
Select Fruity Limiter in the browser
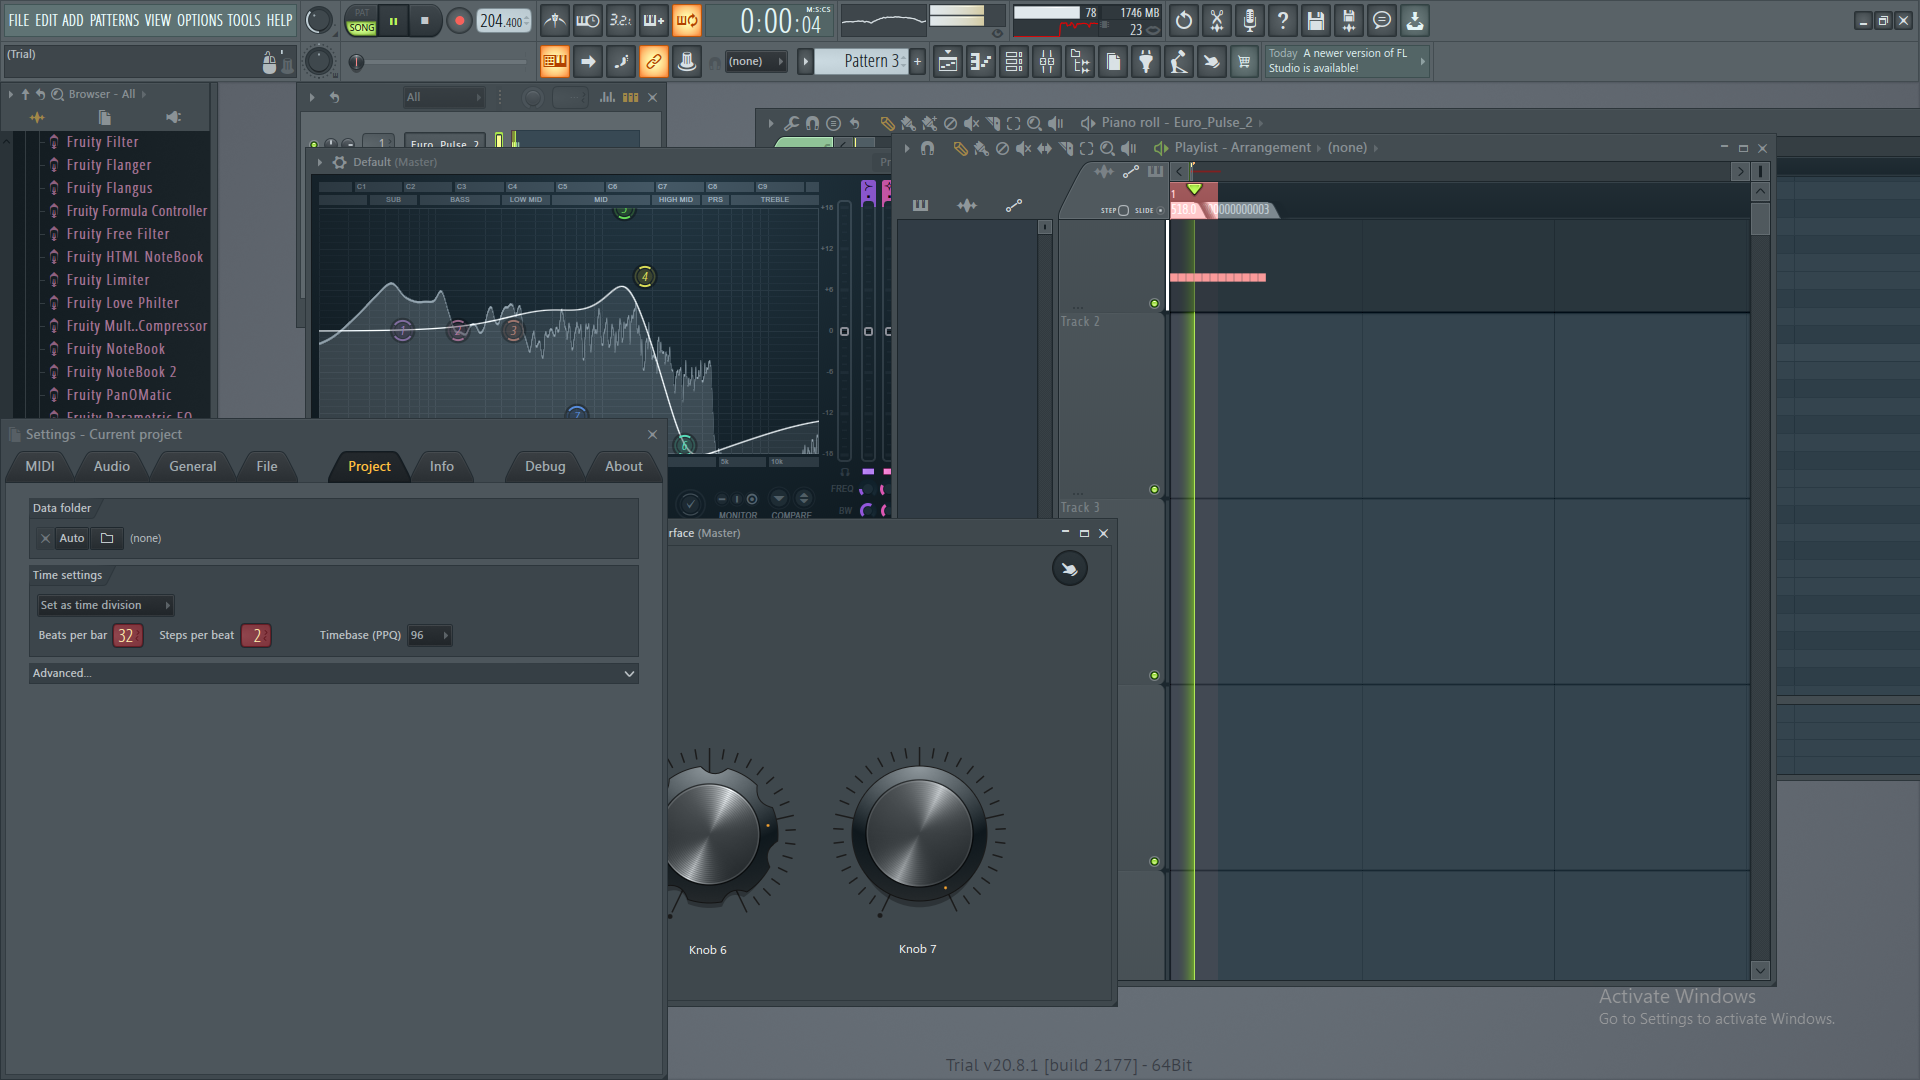pos(107,280)
